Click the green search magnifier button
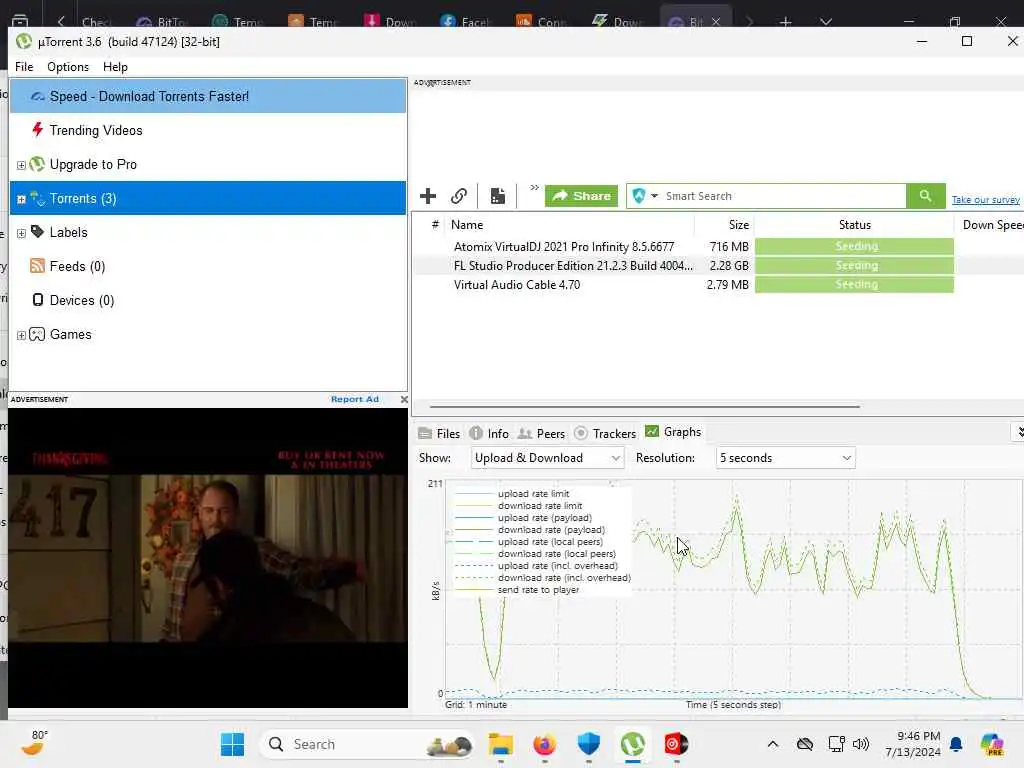Screen dimensions: 1024x768 click(925, 196)
